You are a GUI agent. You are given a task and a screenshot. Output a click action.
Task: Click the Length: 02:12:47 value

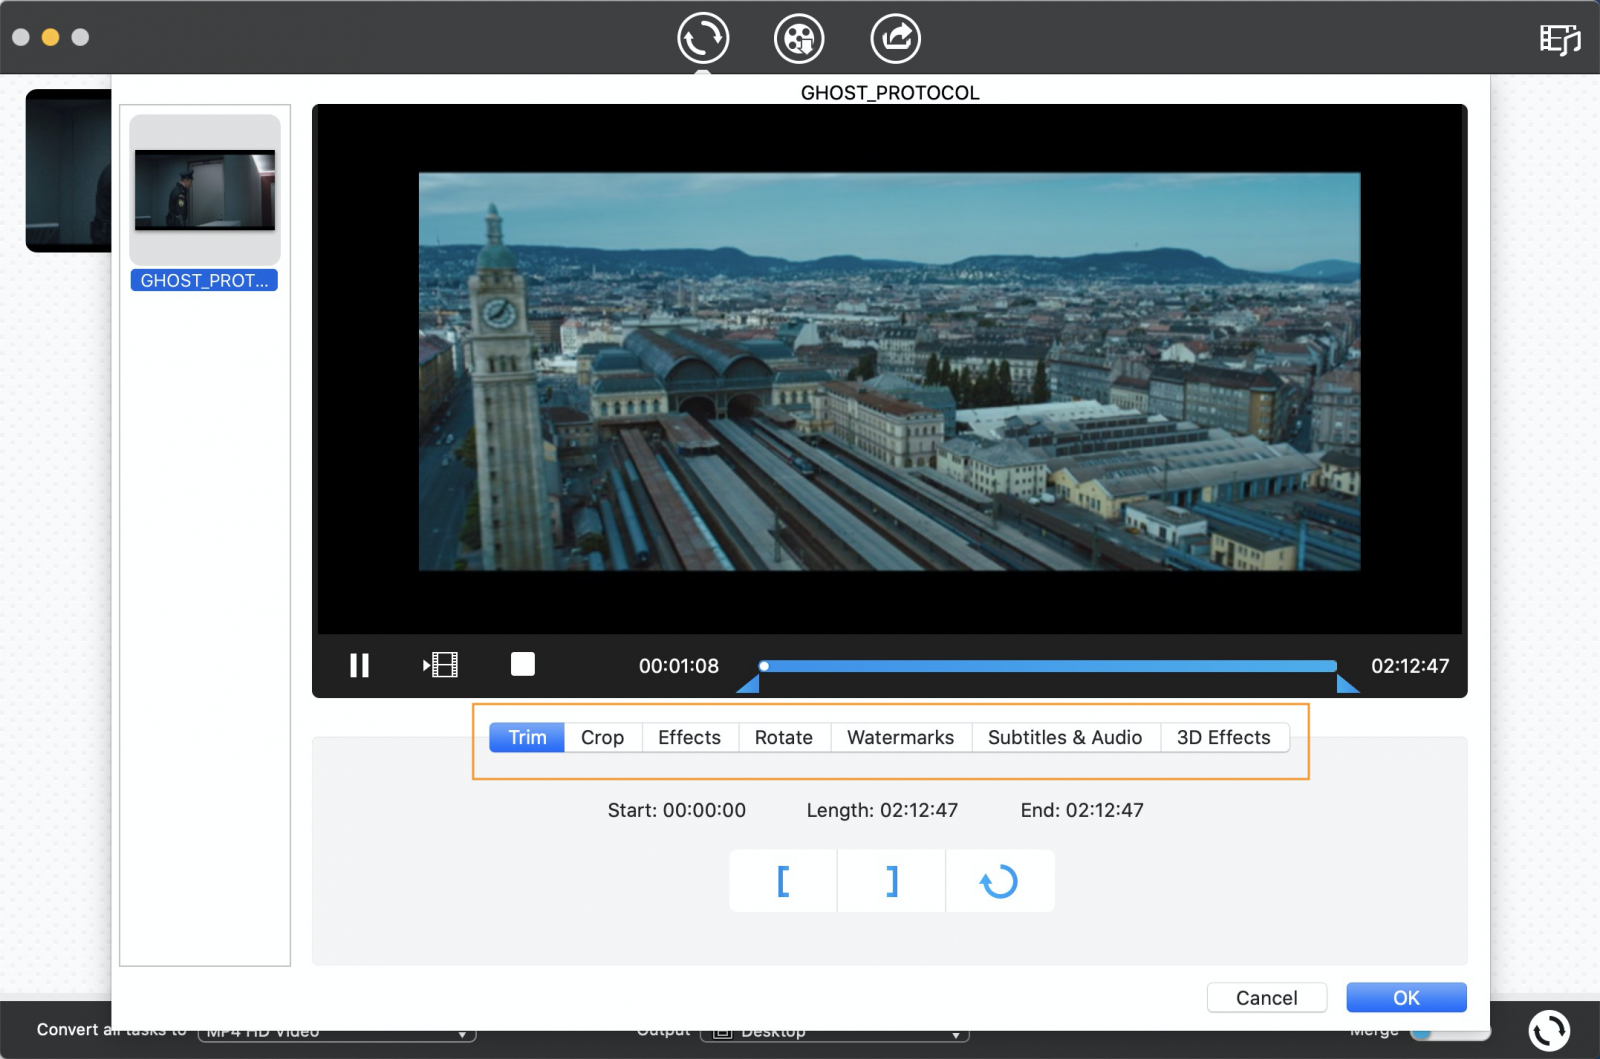(882, 810)
